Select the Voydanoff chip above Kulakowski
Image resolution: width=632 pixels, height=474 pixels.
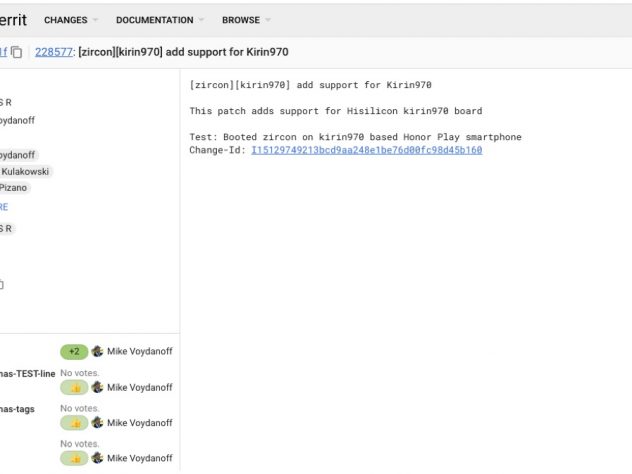pyautogui.click(x=17, y=155)
